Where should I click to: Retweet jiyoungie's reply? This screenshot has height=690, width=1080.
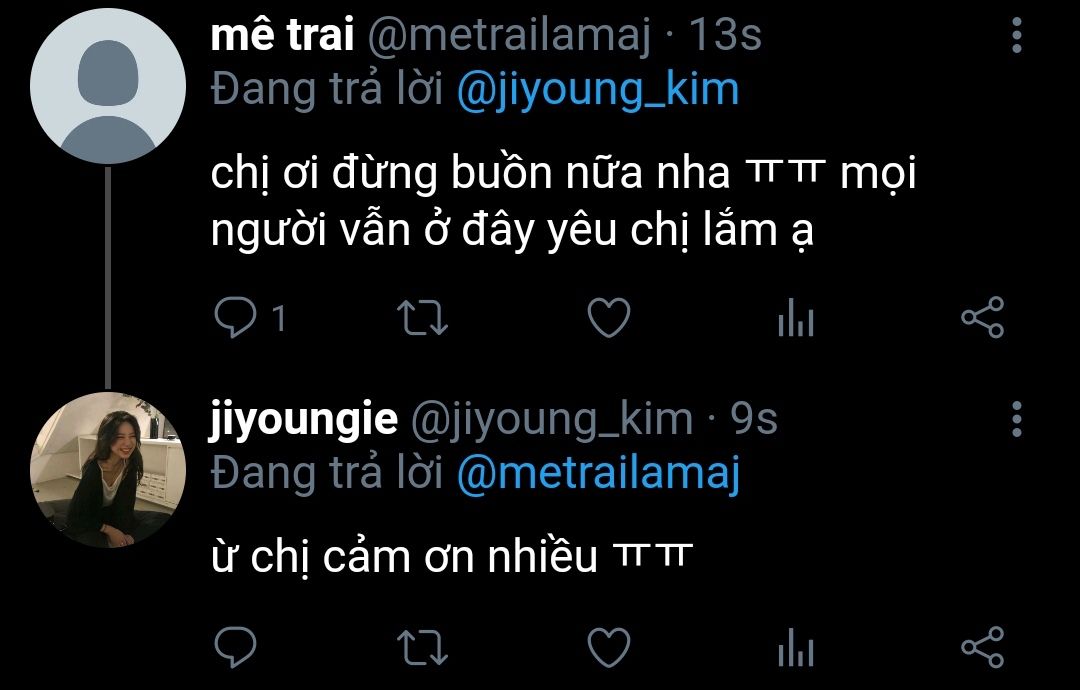tap(422, 647)
